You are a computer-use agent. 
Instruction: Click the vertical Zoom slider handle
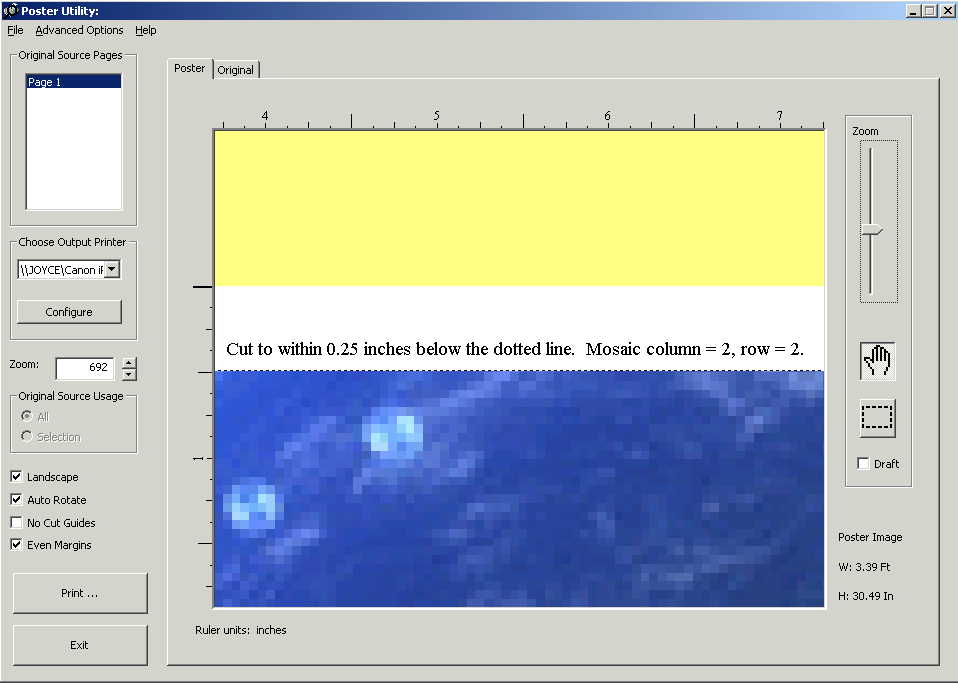(x=873, y=232)
